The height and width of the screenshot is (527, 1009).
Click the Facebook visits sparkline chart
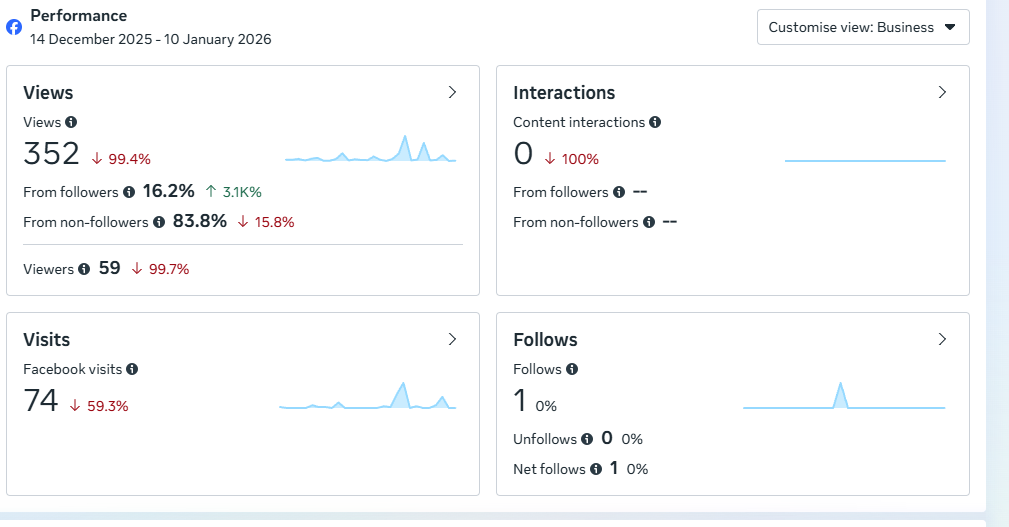pos(367,397)
